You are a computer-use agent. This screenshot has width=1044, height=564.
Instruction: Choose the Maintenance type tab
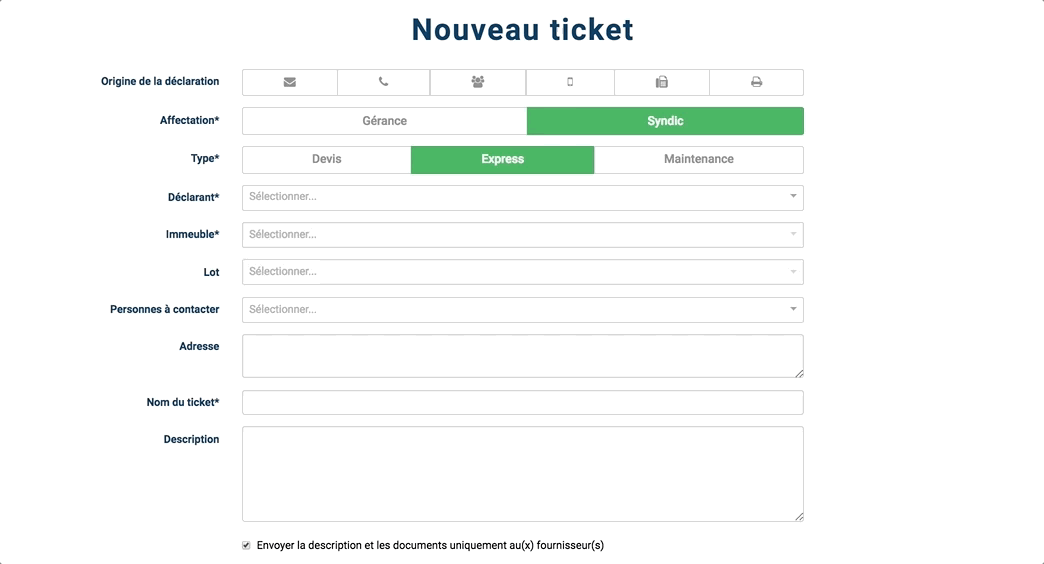[x=698, y=160]
